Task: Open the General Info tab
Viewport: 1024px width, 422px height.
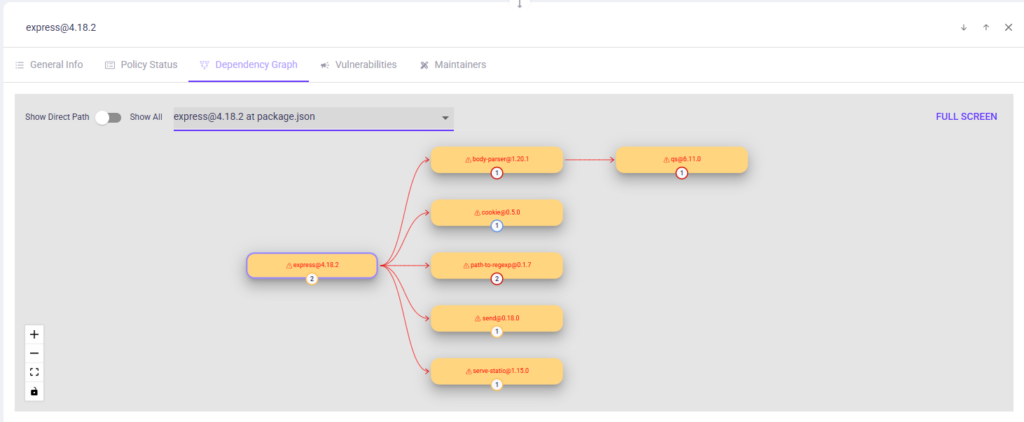Action: [x=49, y=65]
